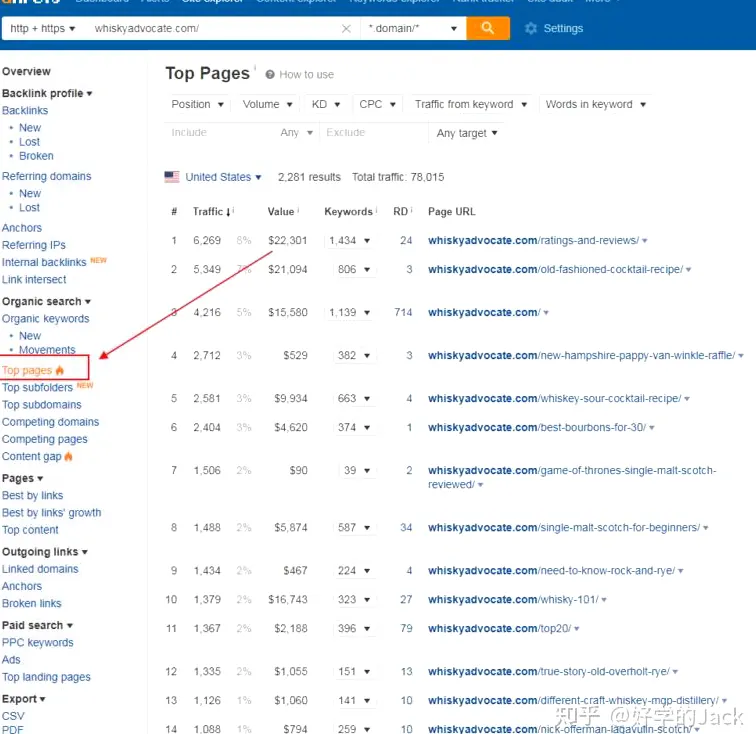The width and height of the screenshot is (756, 734).
Task: Click the Traffic column sort arrow
Action: (228, 212)
